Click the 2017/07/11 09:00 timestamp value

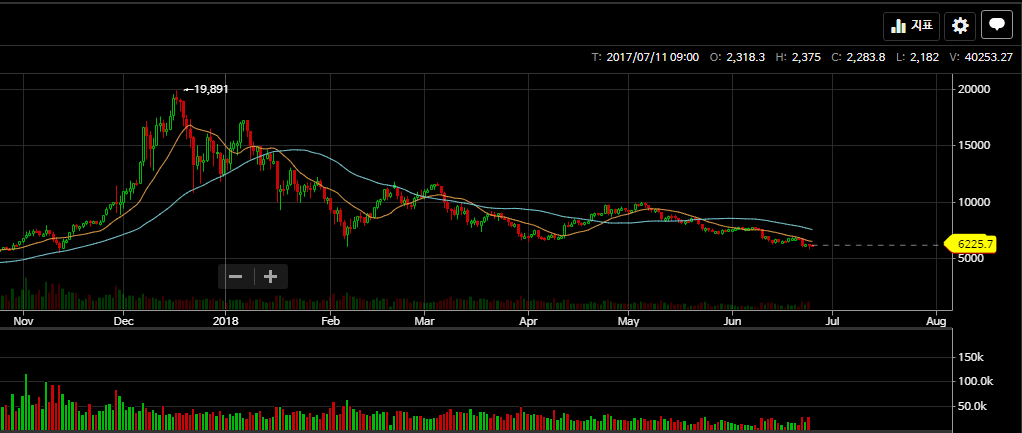coord(652,57)
